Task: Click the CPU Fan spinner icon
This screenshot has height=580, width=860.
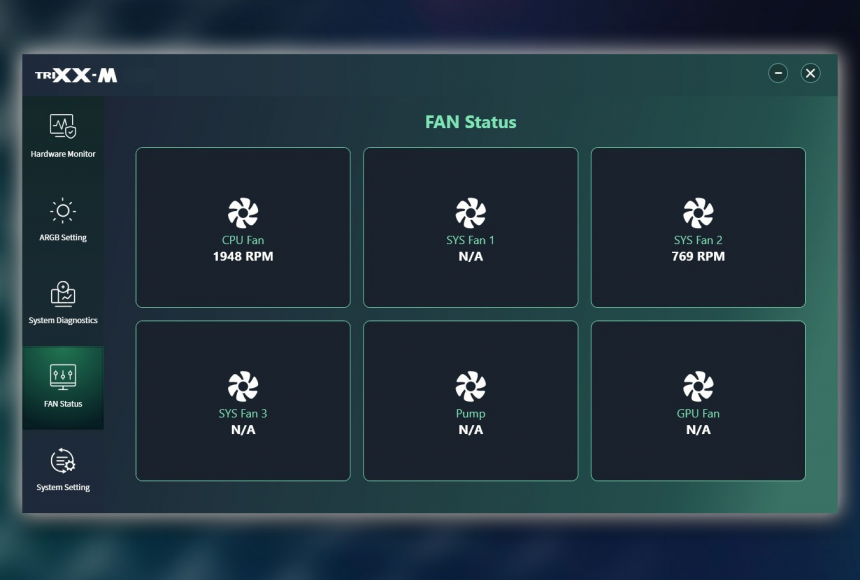Action: click(x=243, y=212)
